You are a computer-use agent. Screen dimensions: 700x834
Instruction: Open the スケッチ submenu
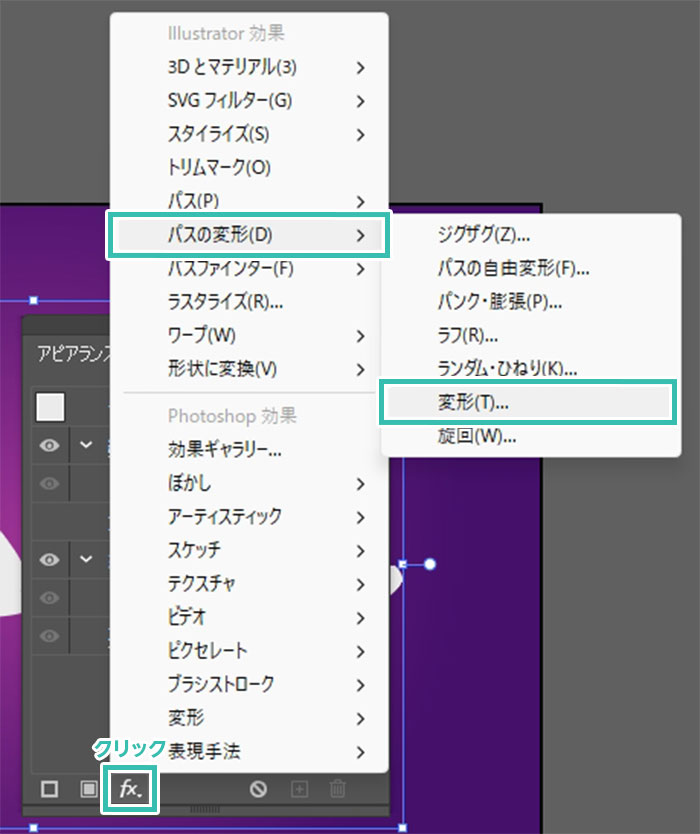pyautogui.click(x=249, y=551)
